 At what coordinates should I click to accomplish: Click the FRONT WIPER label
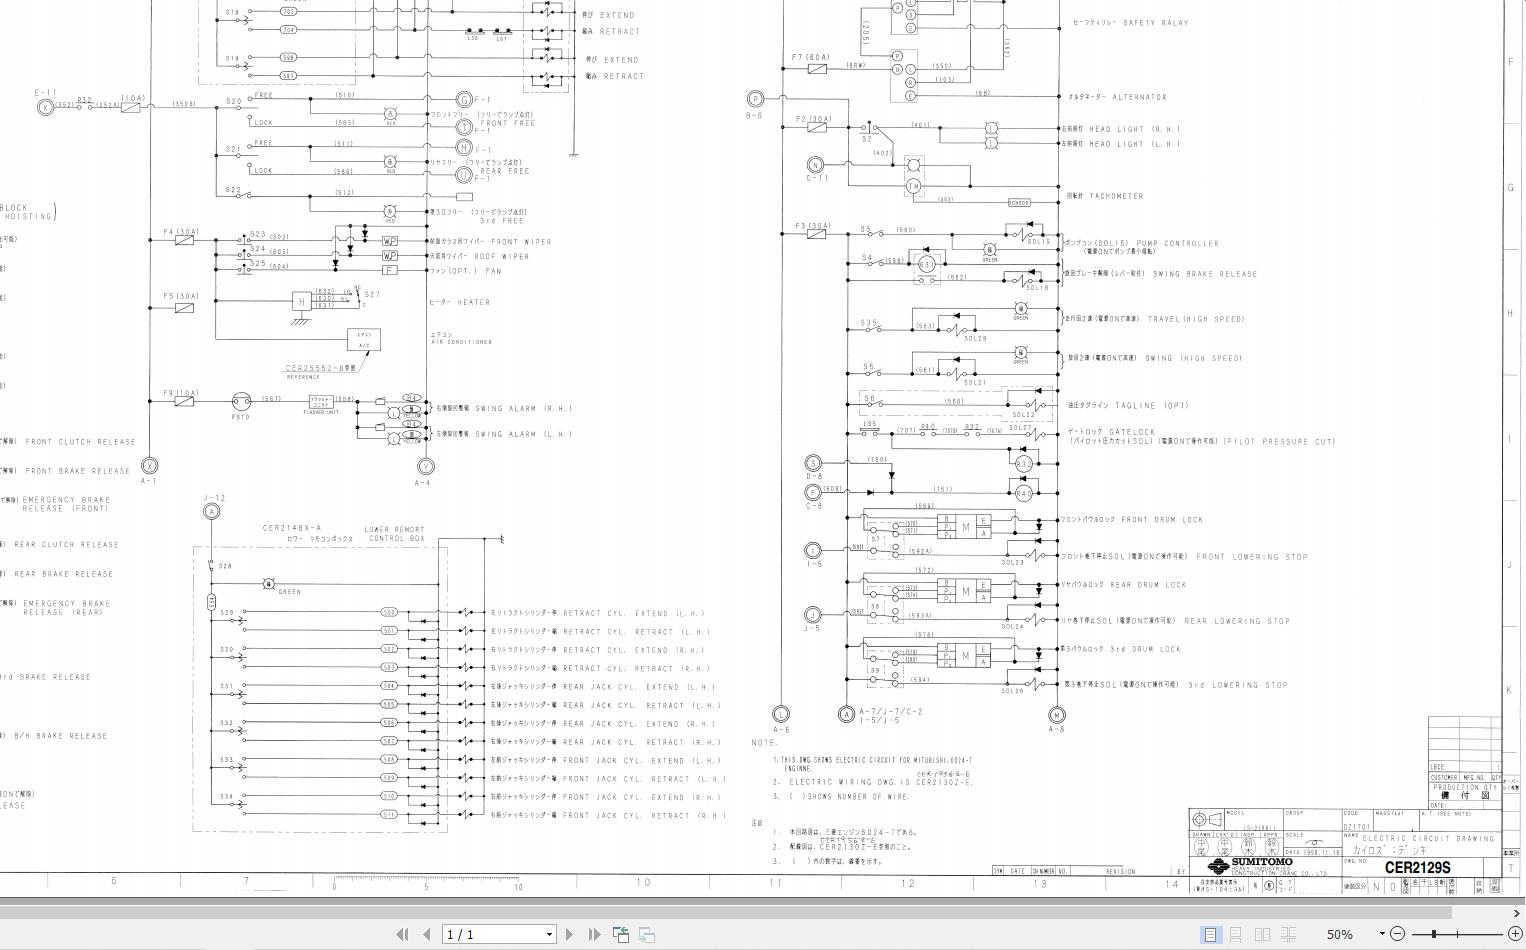pyautogui.click(x=520, y=242)
